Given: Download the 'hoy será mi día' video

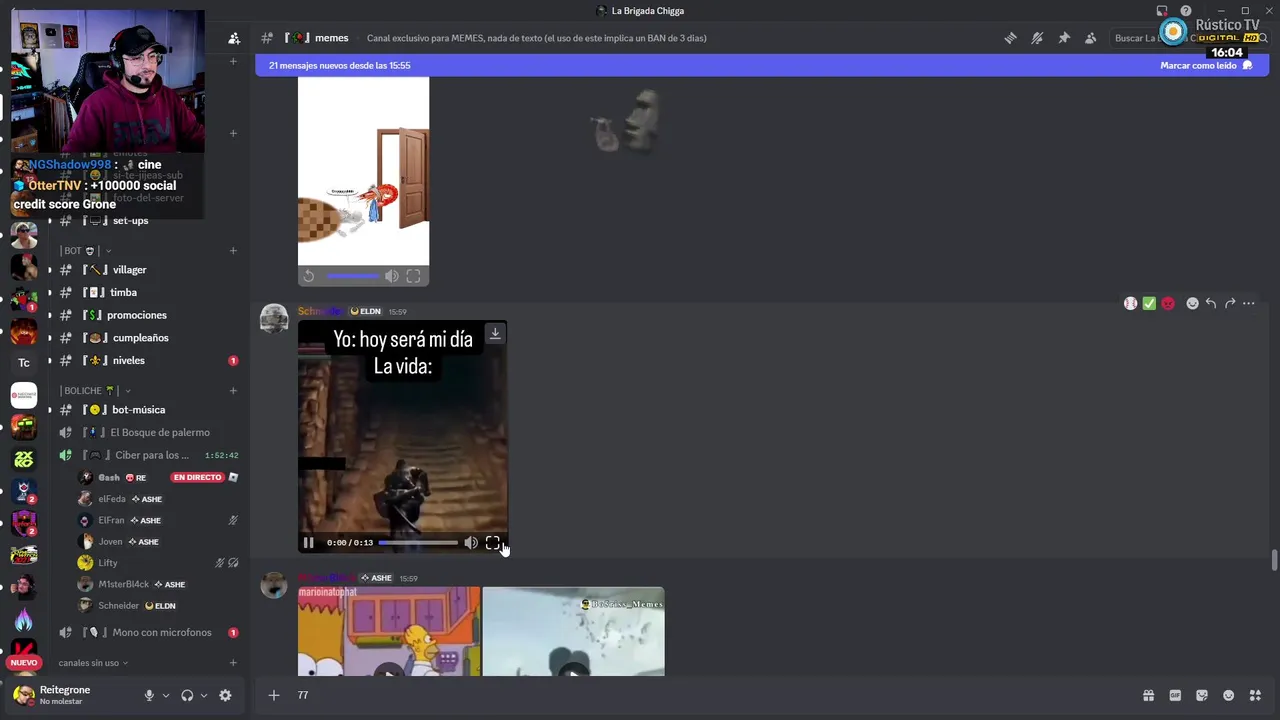Looking at the screenshot, I should (x=495, y=334).
